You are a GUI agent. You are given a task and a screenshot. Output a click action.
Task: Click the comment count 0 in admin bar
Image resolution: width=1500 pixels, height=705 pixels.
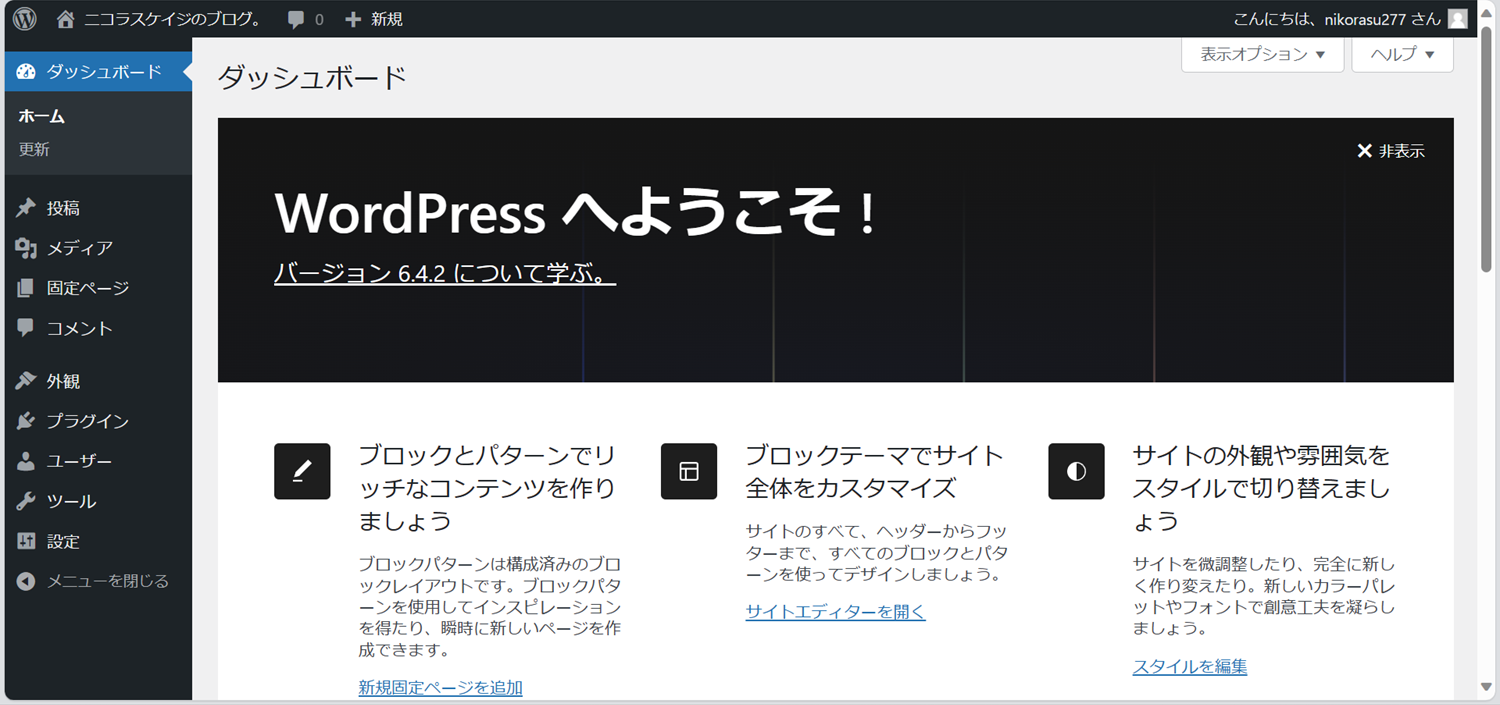click(x=319, y=19)
